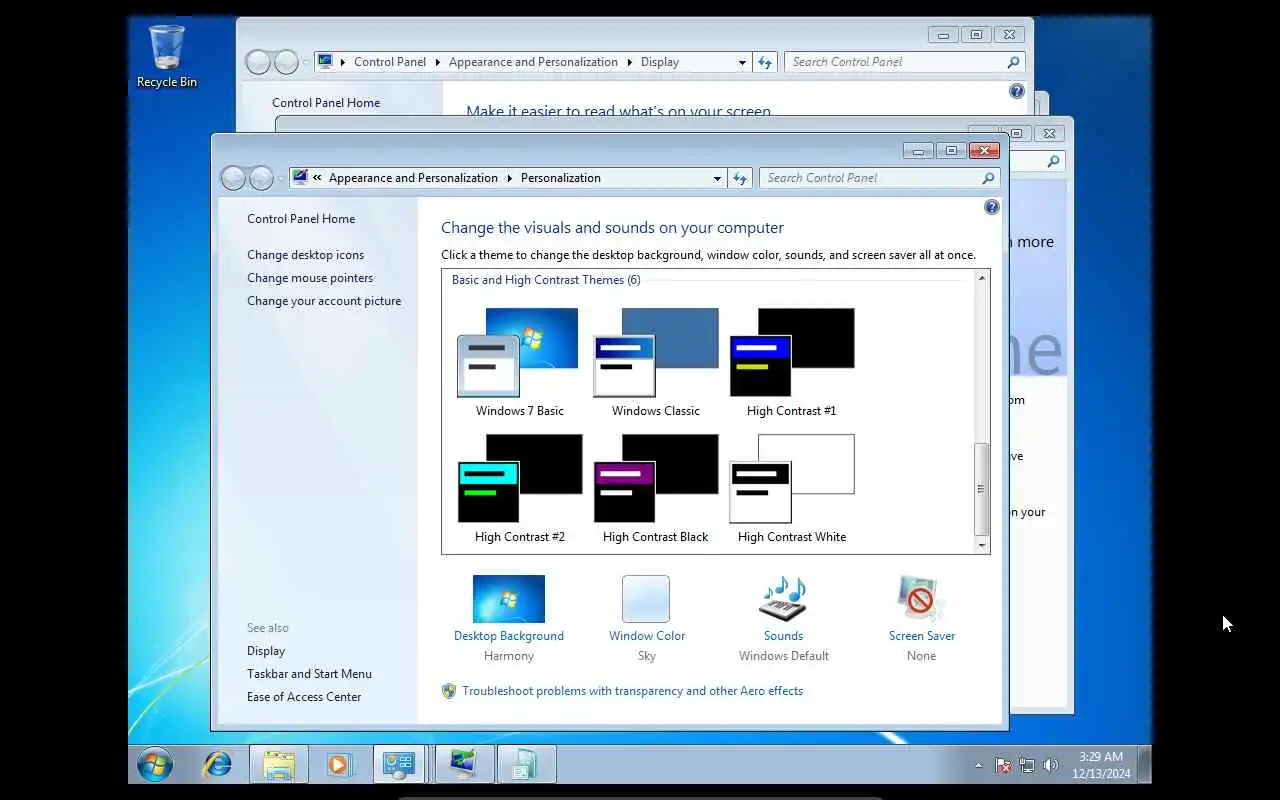Screen dimensions: 1280x800
Task: Click the Desktop Background text link
Action: point(509,636)
